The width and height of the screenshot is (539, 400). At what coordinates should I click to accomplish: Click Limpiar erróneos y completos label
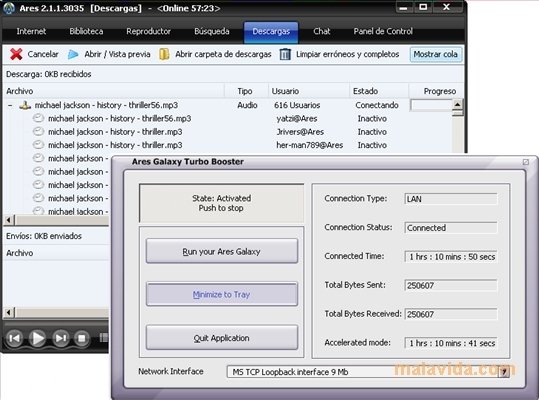[348, 54]
